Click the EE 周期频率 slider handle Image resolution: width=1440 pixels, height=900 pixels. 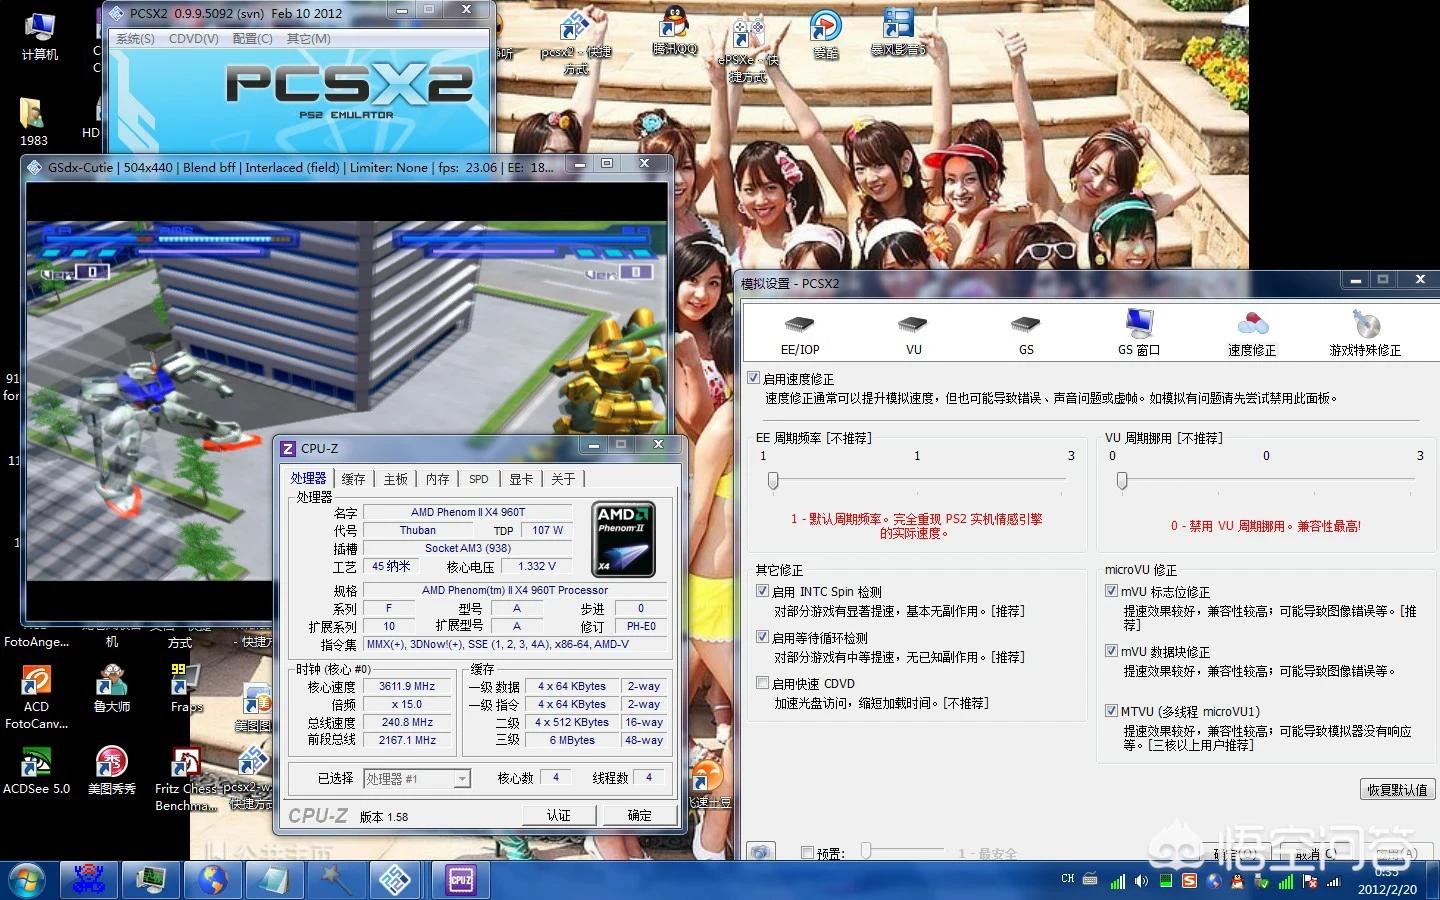pos(773,481)
